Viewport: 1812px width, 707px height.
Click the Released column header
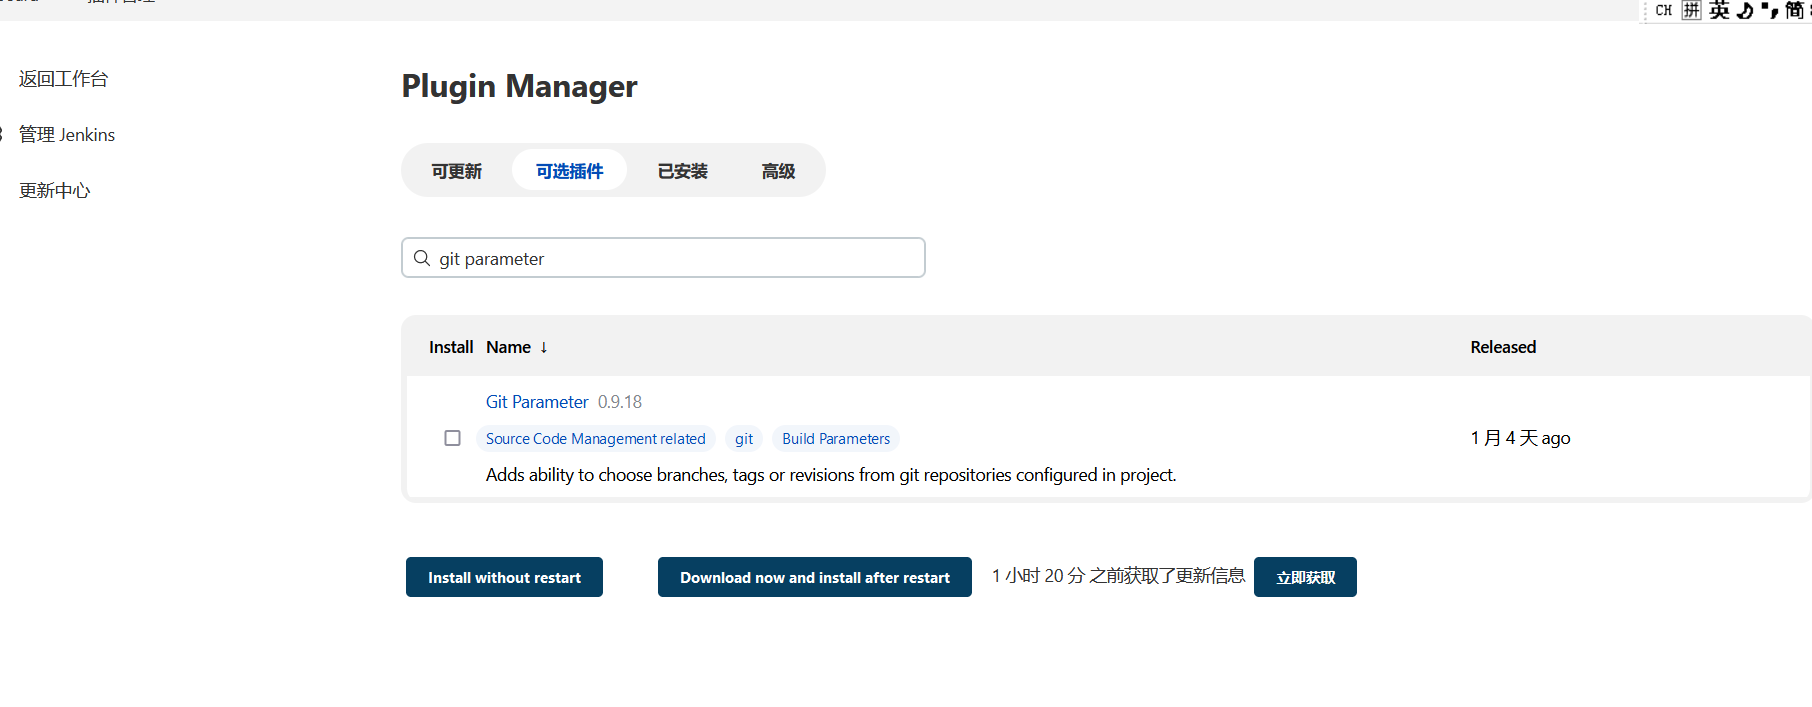point(1503,347)
